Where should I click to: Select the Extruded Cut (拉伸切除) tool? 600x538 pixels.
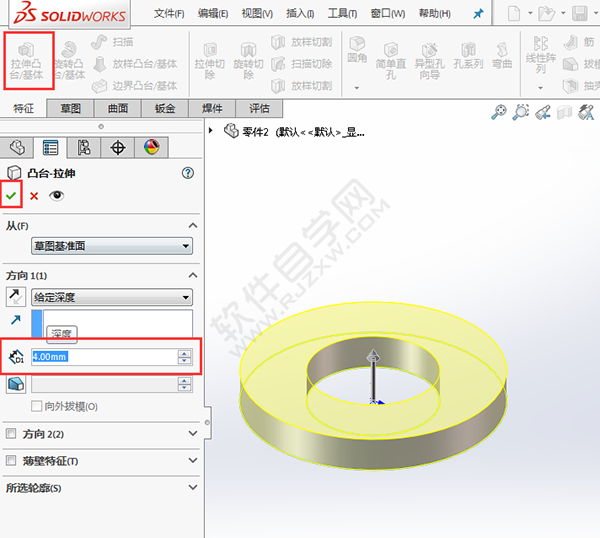210,61
